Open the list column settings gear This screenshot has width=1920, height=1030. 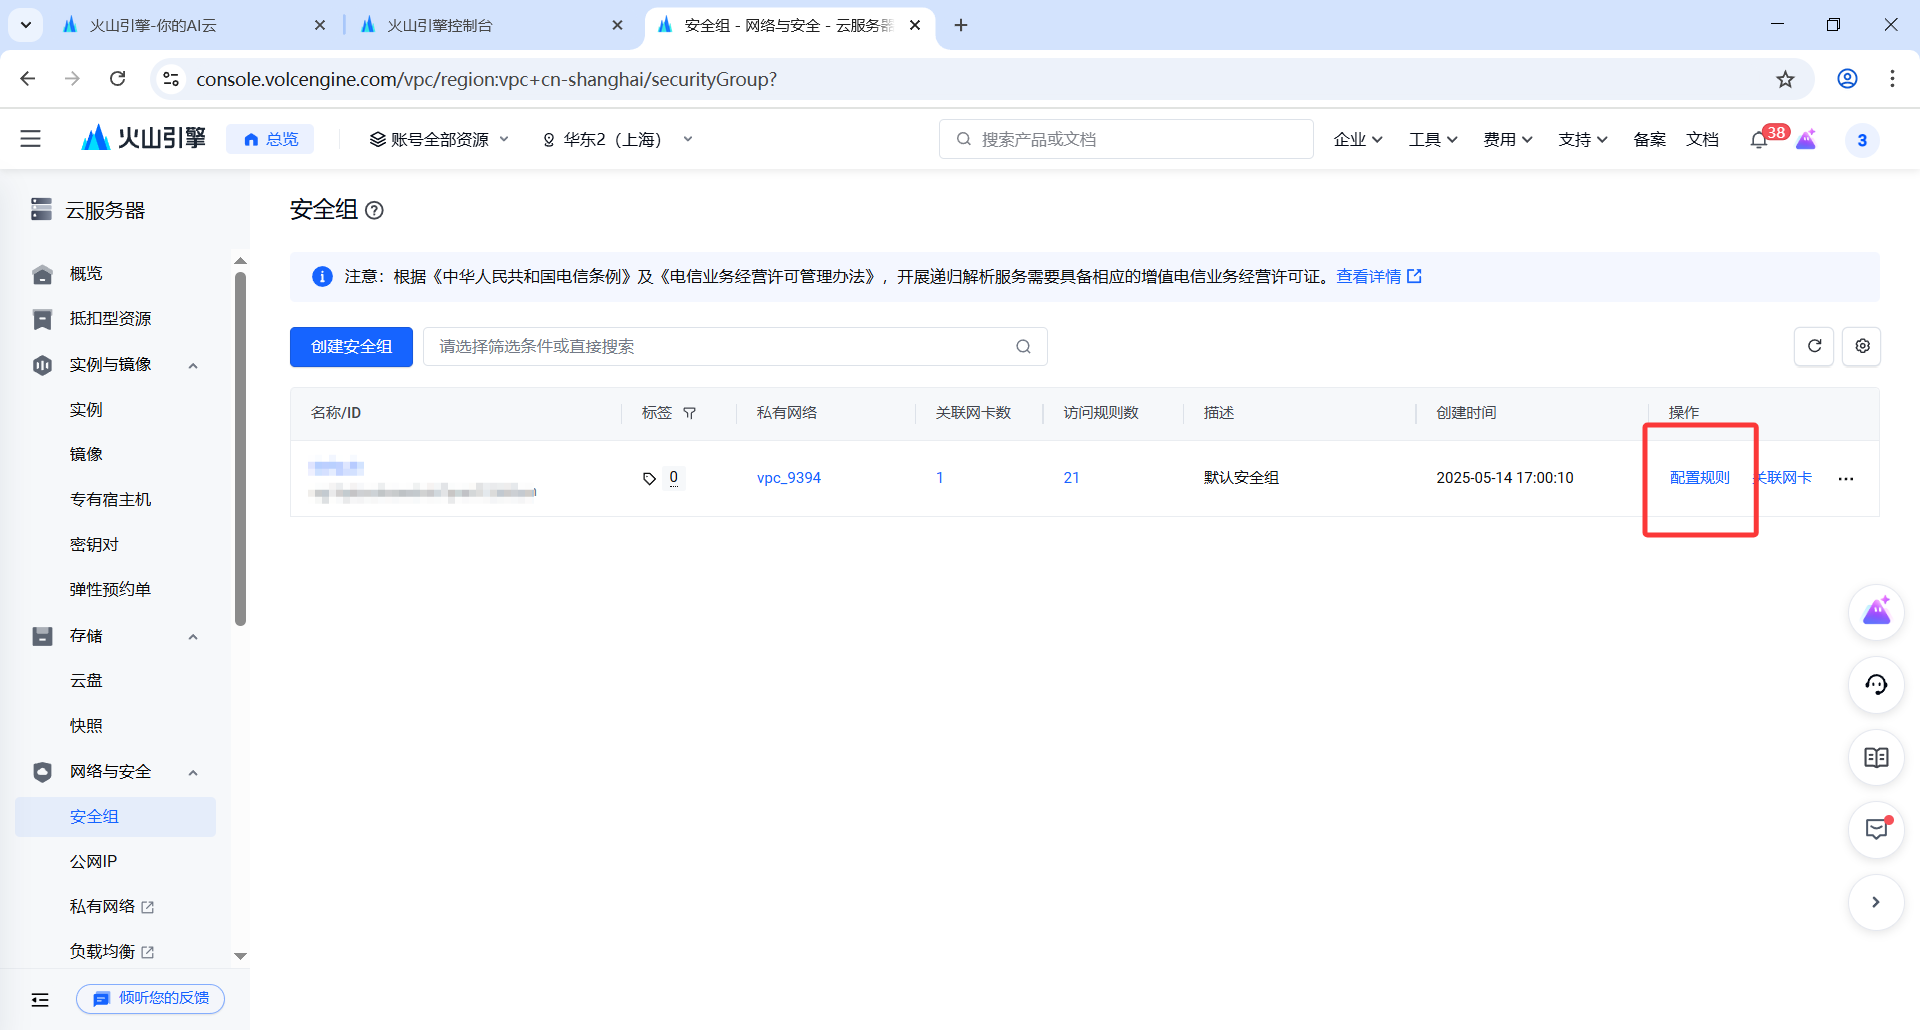(1862, 346)
